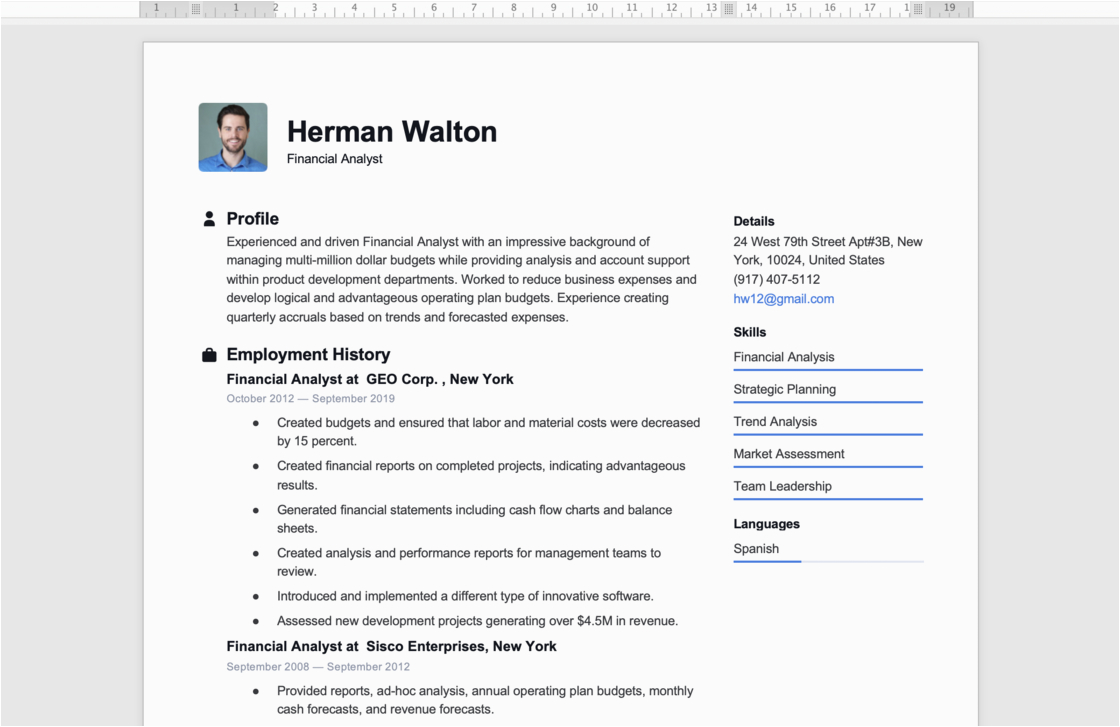Click the person icon beside Profile
1120x727 pixels.
click(209, 219)
